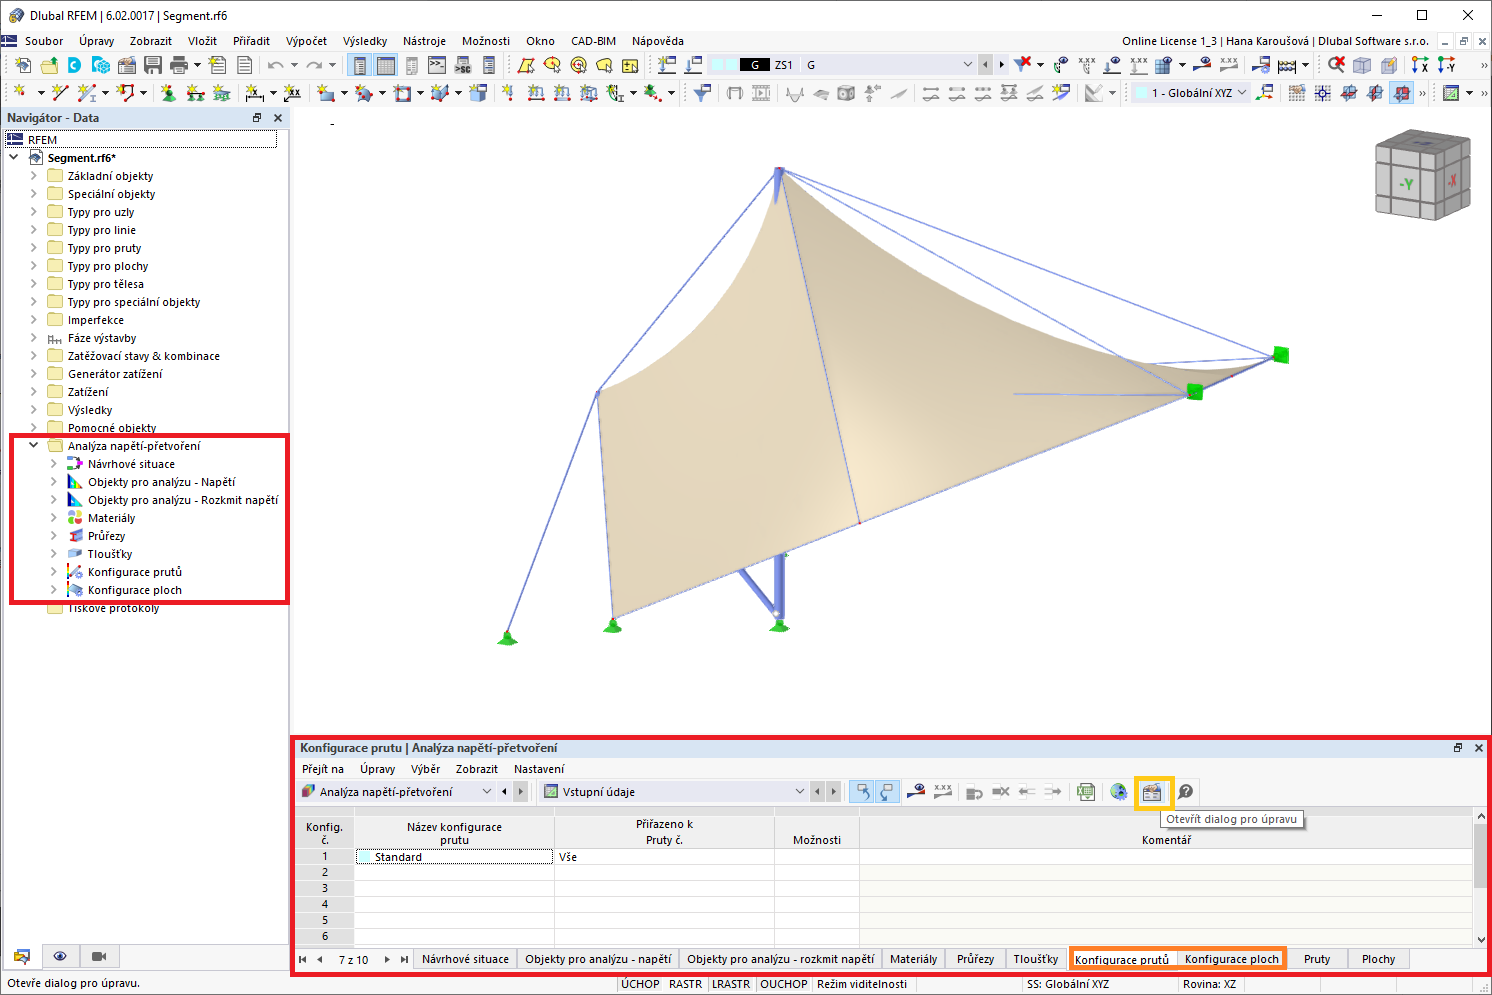Toggle LRASTR in status bar

coord(731,984)
